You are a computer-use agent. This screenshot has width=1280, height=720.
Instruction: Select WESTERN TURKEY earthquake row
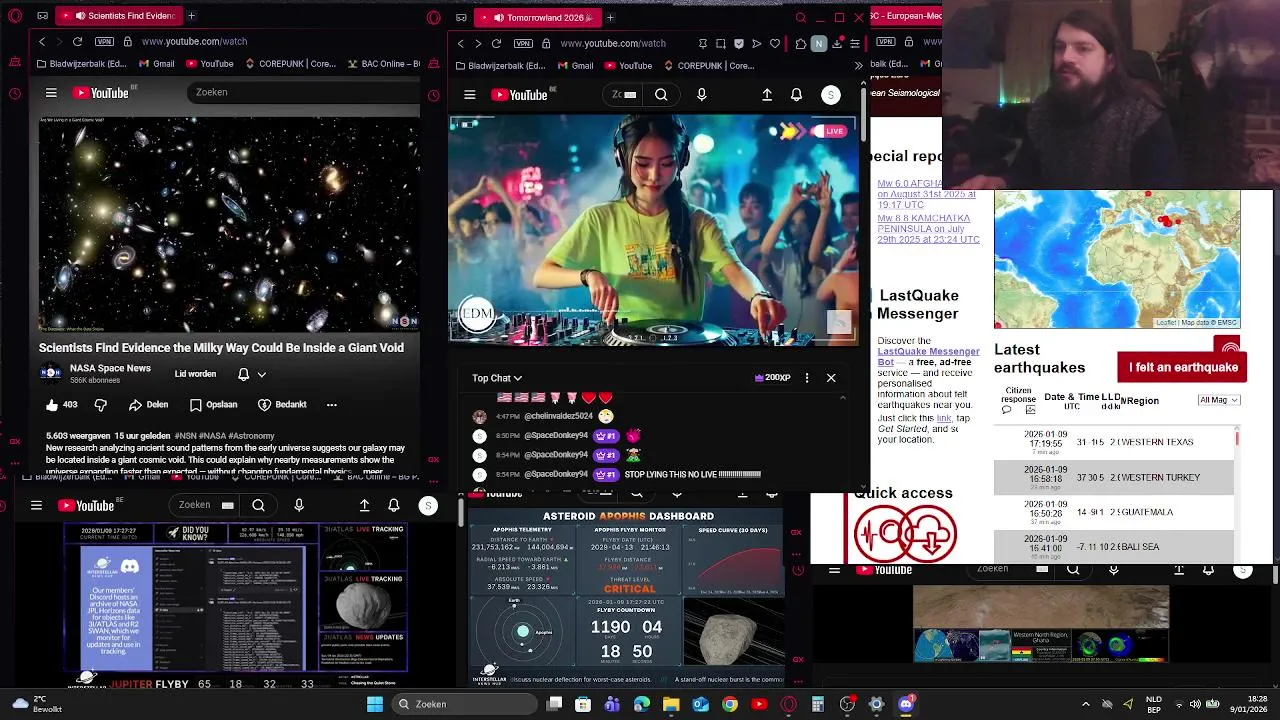click(1114, 477)
